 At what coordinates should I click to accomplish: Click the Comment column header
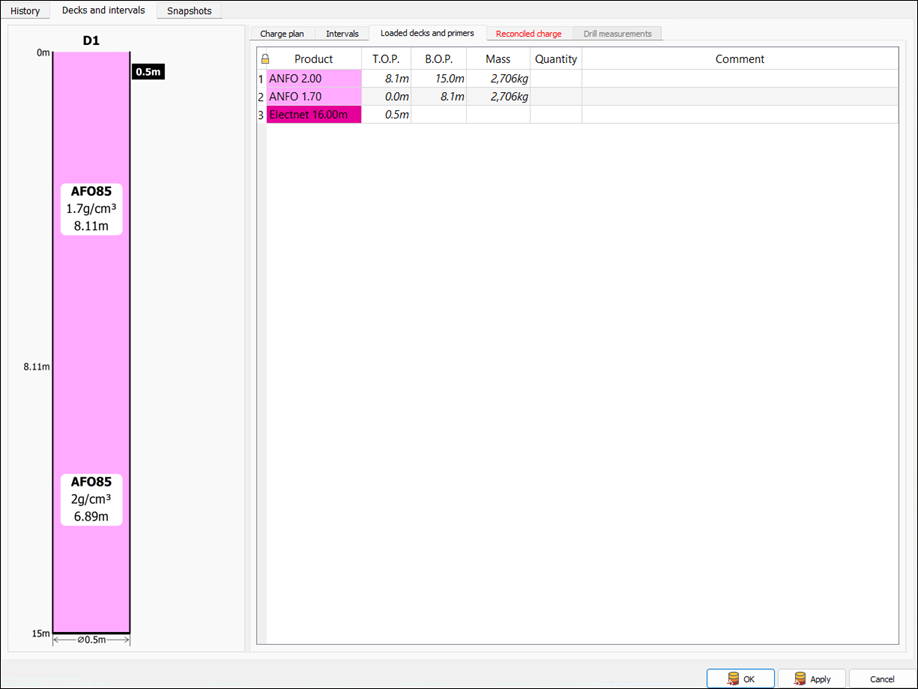739,59
